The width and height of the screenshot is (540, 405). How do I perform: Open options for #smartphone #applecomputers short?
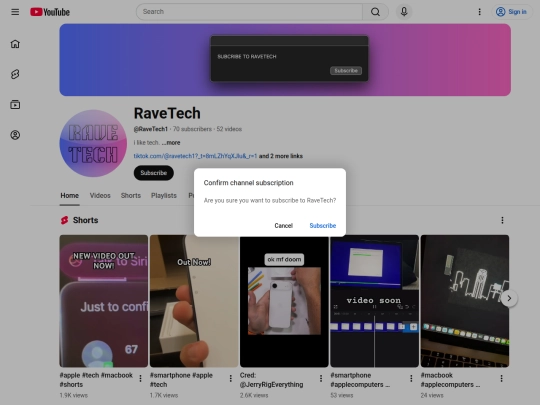pos(411,378)
